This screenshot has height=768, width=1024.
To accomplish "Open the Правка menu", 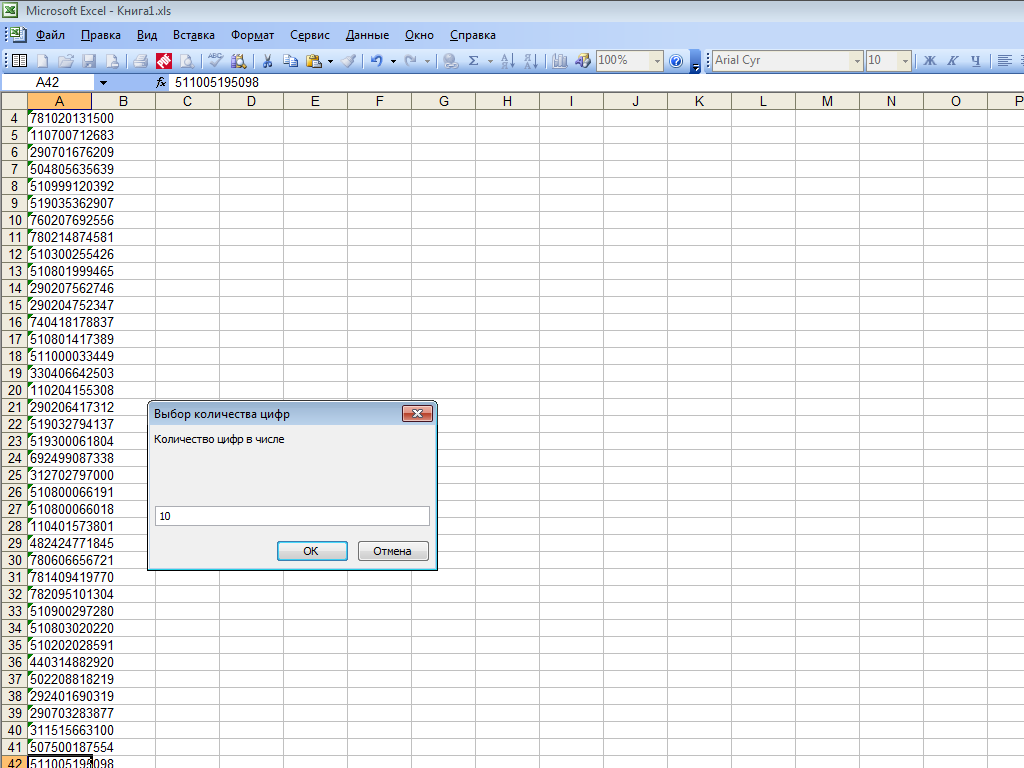I will click(x=101, y=35).
